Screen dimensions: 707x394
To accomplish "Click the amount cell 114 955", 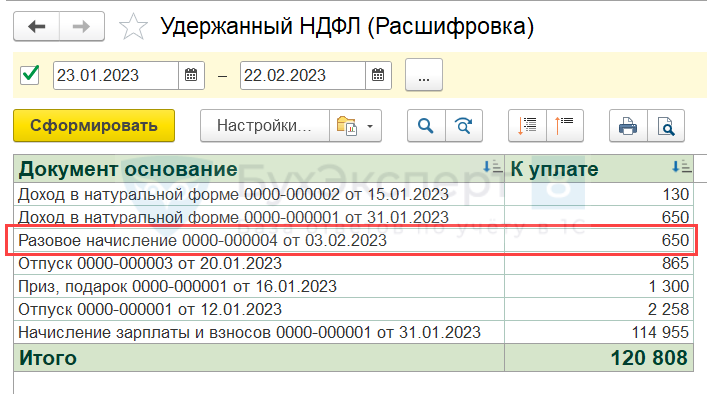I will pyautogui.click(x=599, y=332).
